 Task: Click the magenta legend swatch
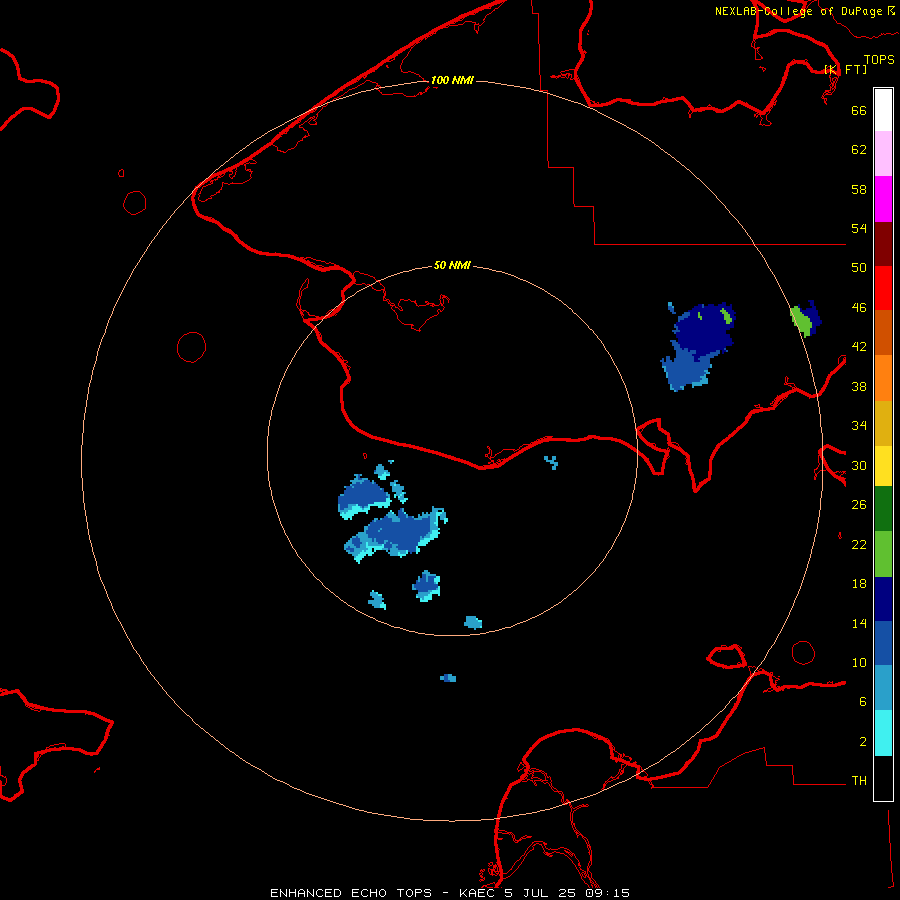(883, 199)
